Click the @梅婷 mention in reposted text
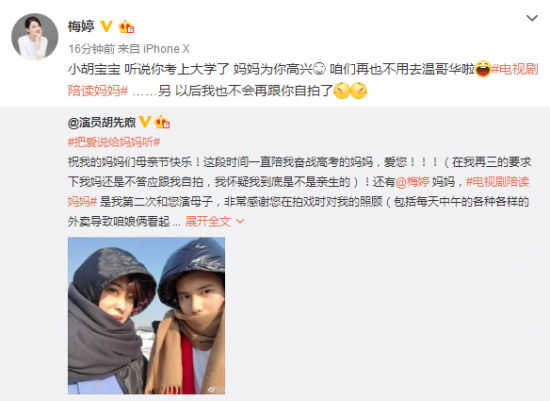This screenshot has height=401, width=550. pos(412,182)
